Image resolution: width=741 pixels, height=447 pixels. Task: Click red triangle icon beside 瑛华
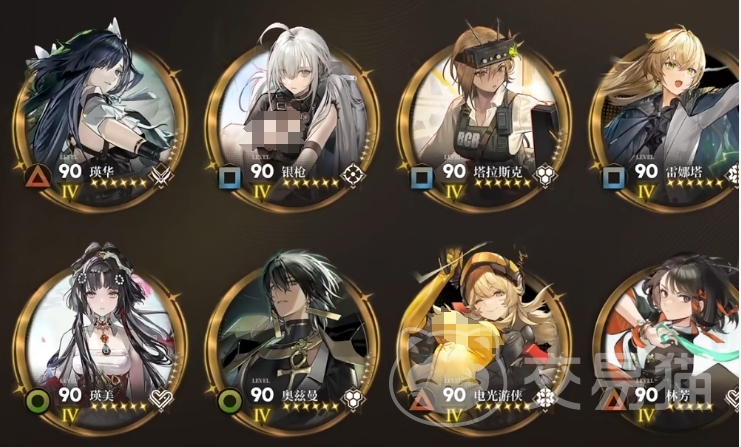pyautogui.click(x=35, y=178)
